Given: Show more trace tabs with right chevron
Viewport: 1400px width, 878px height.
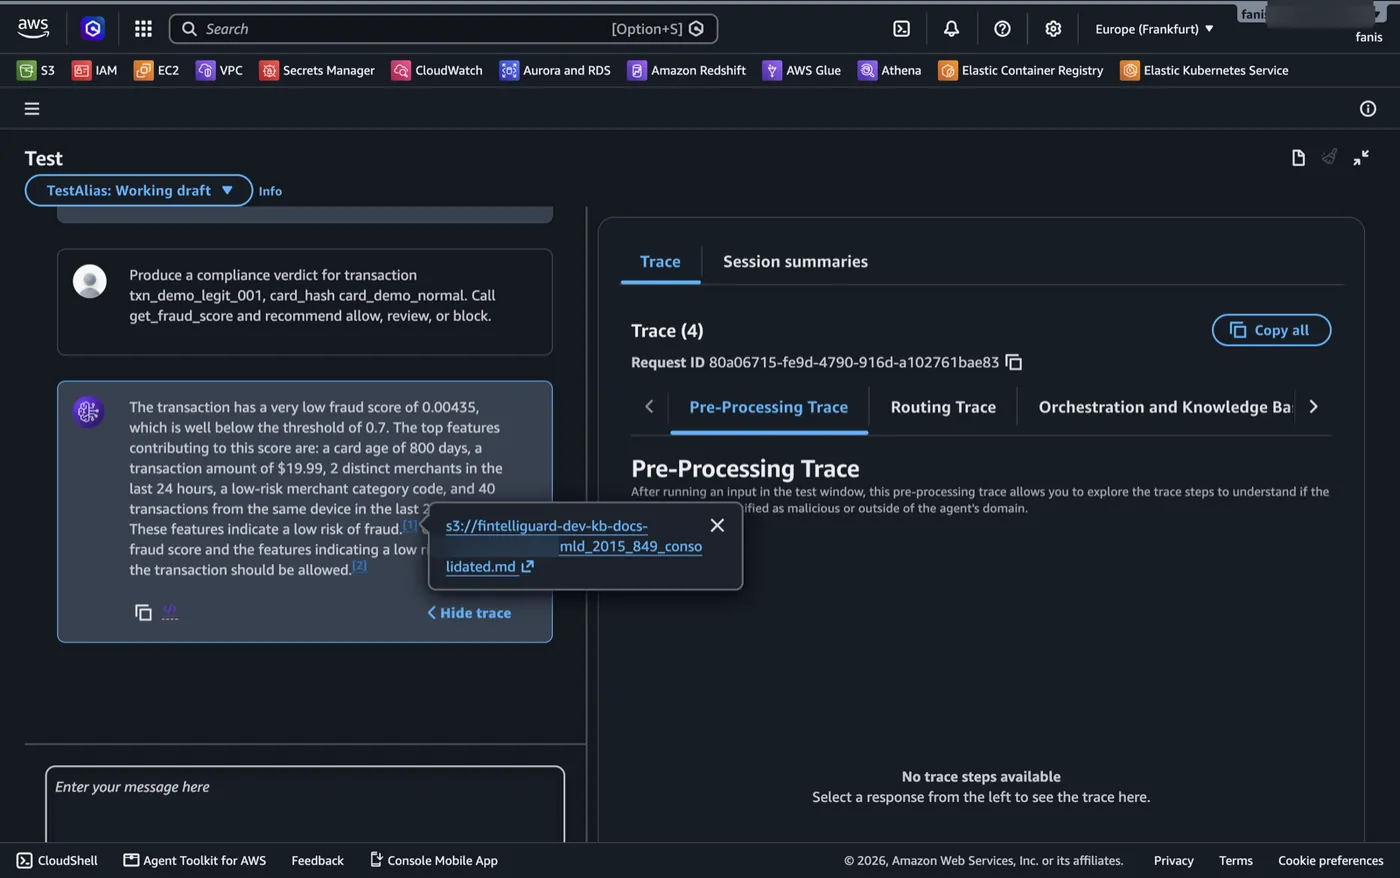Looking at the screenshot, I should (x=1313, y=407).
